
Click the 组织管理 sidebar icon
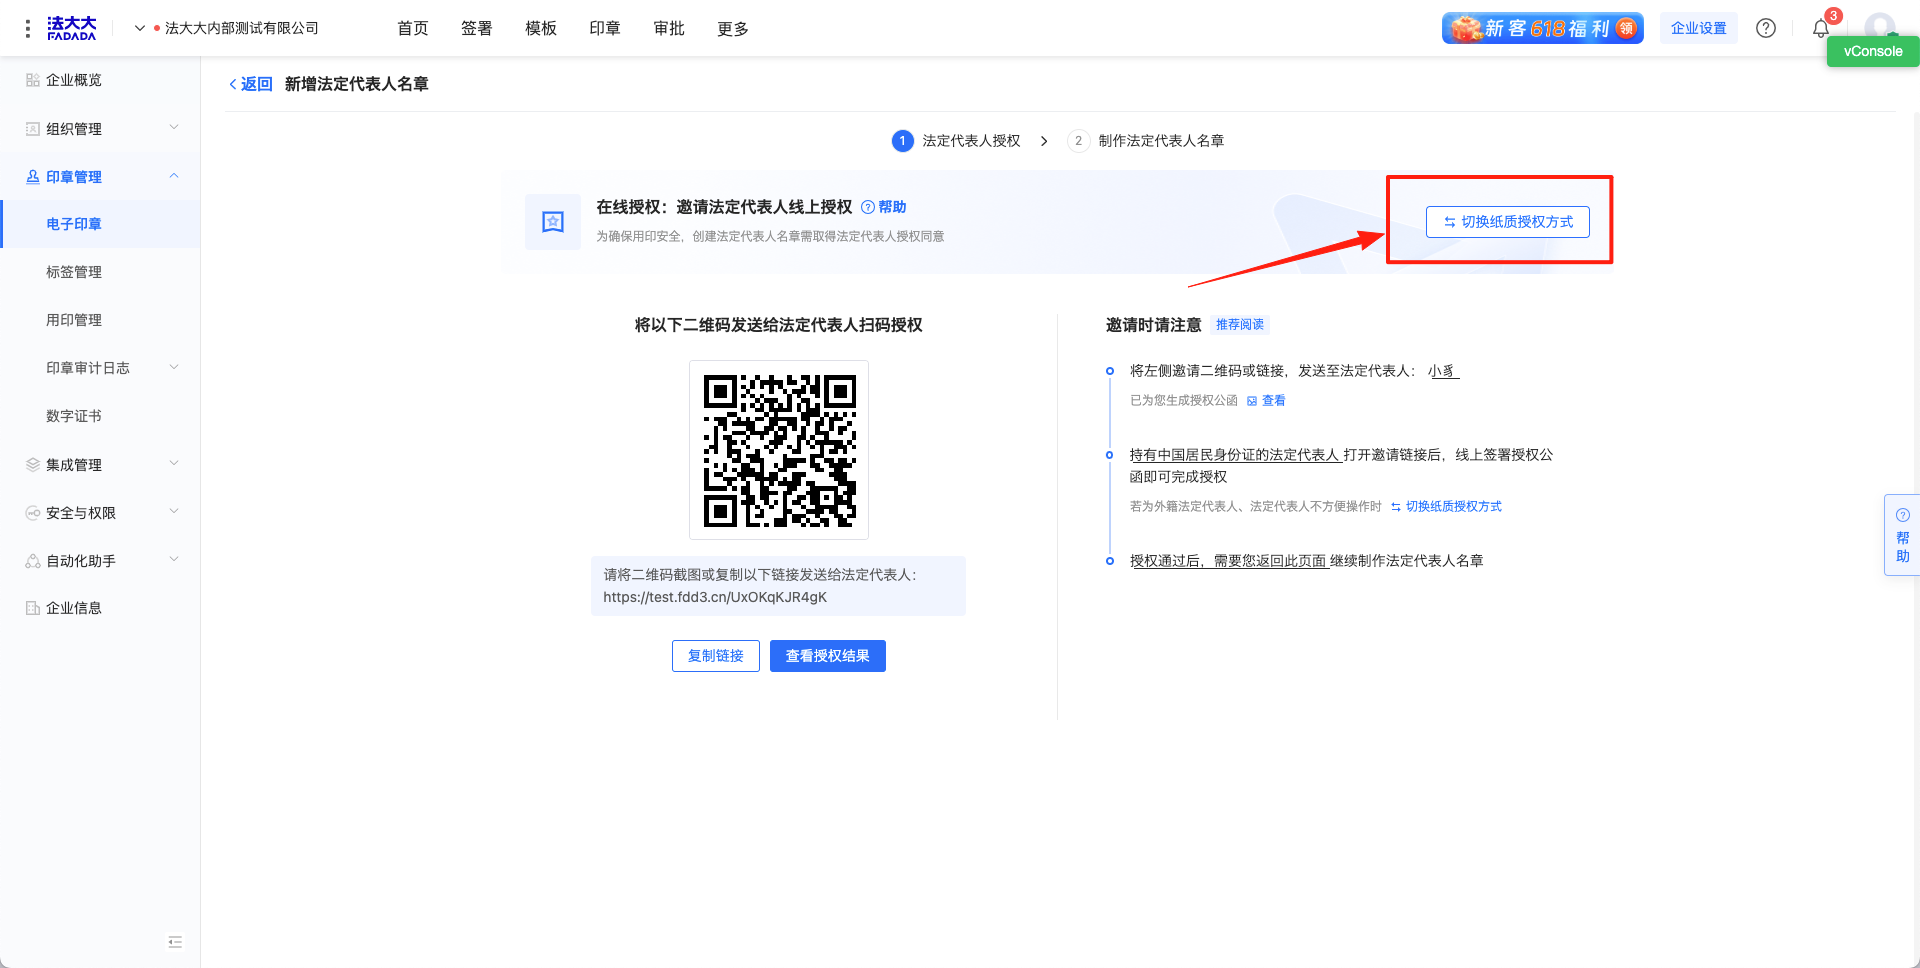[x=33, y=128]
